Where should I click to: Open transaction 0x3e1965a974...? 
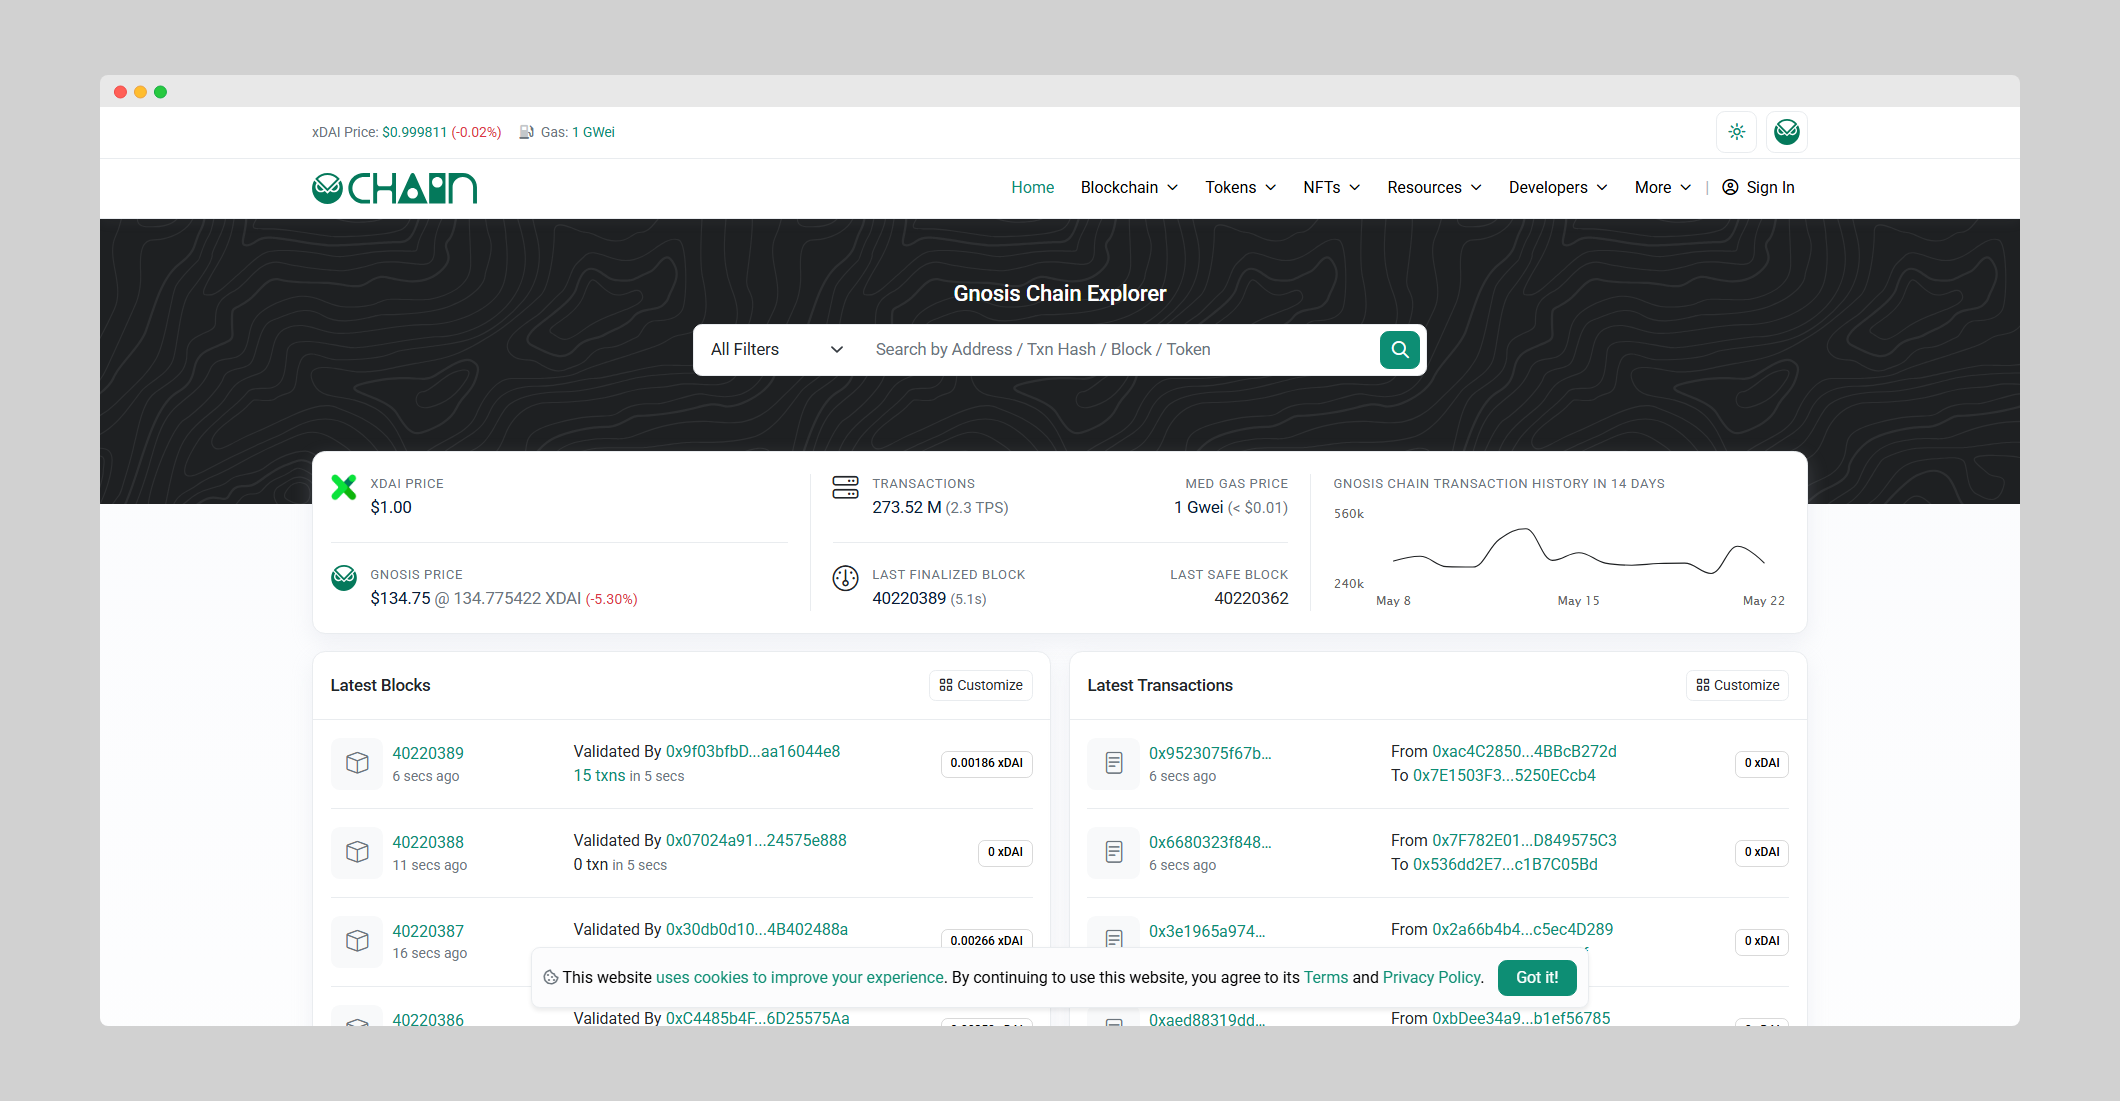click(x=1207, y=931)
